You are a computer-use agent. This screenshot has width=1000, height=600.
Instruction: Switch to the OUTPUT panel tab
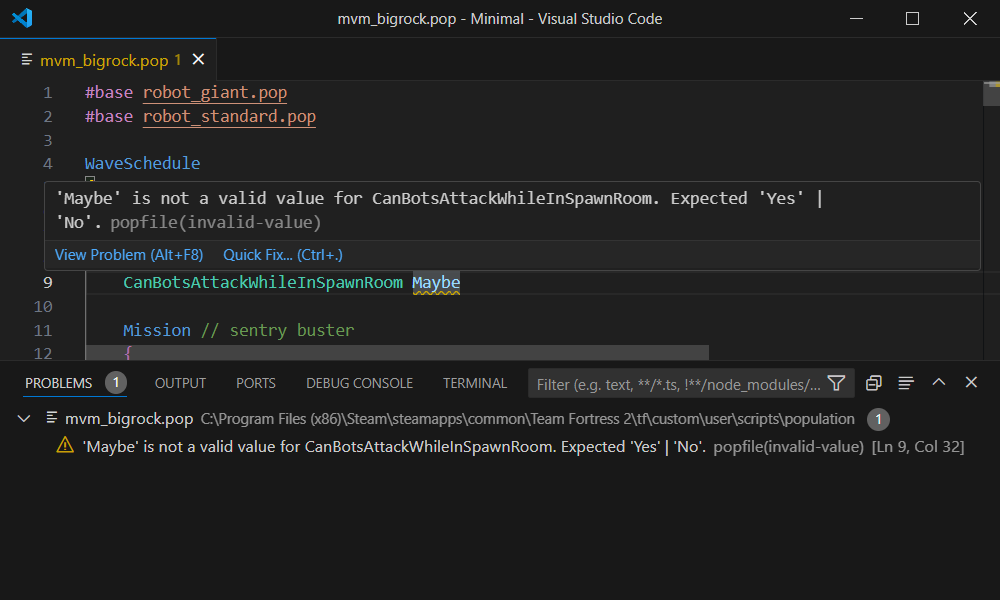pyautogui.click(x=180, y=383)
